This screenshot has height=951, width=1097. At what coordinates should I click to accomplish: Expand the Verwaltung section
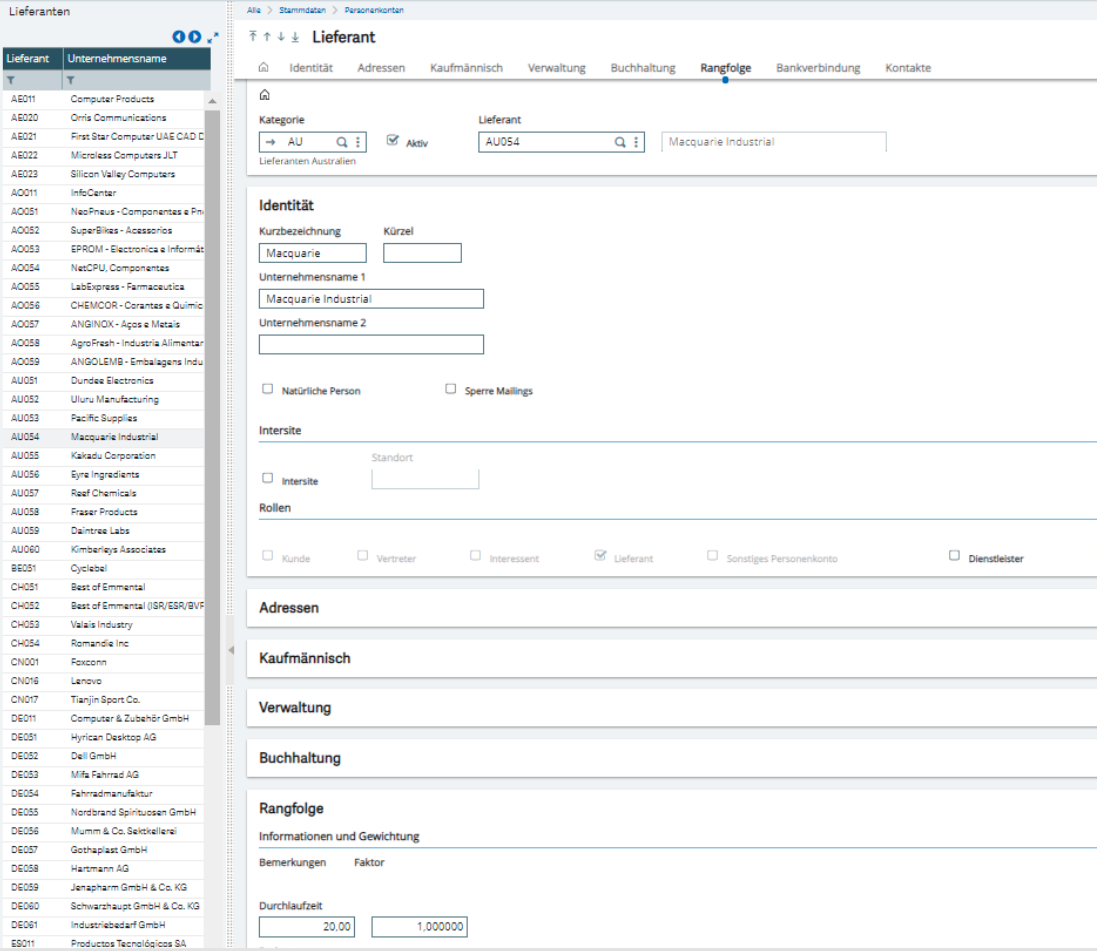[295, 707]
